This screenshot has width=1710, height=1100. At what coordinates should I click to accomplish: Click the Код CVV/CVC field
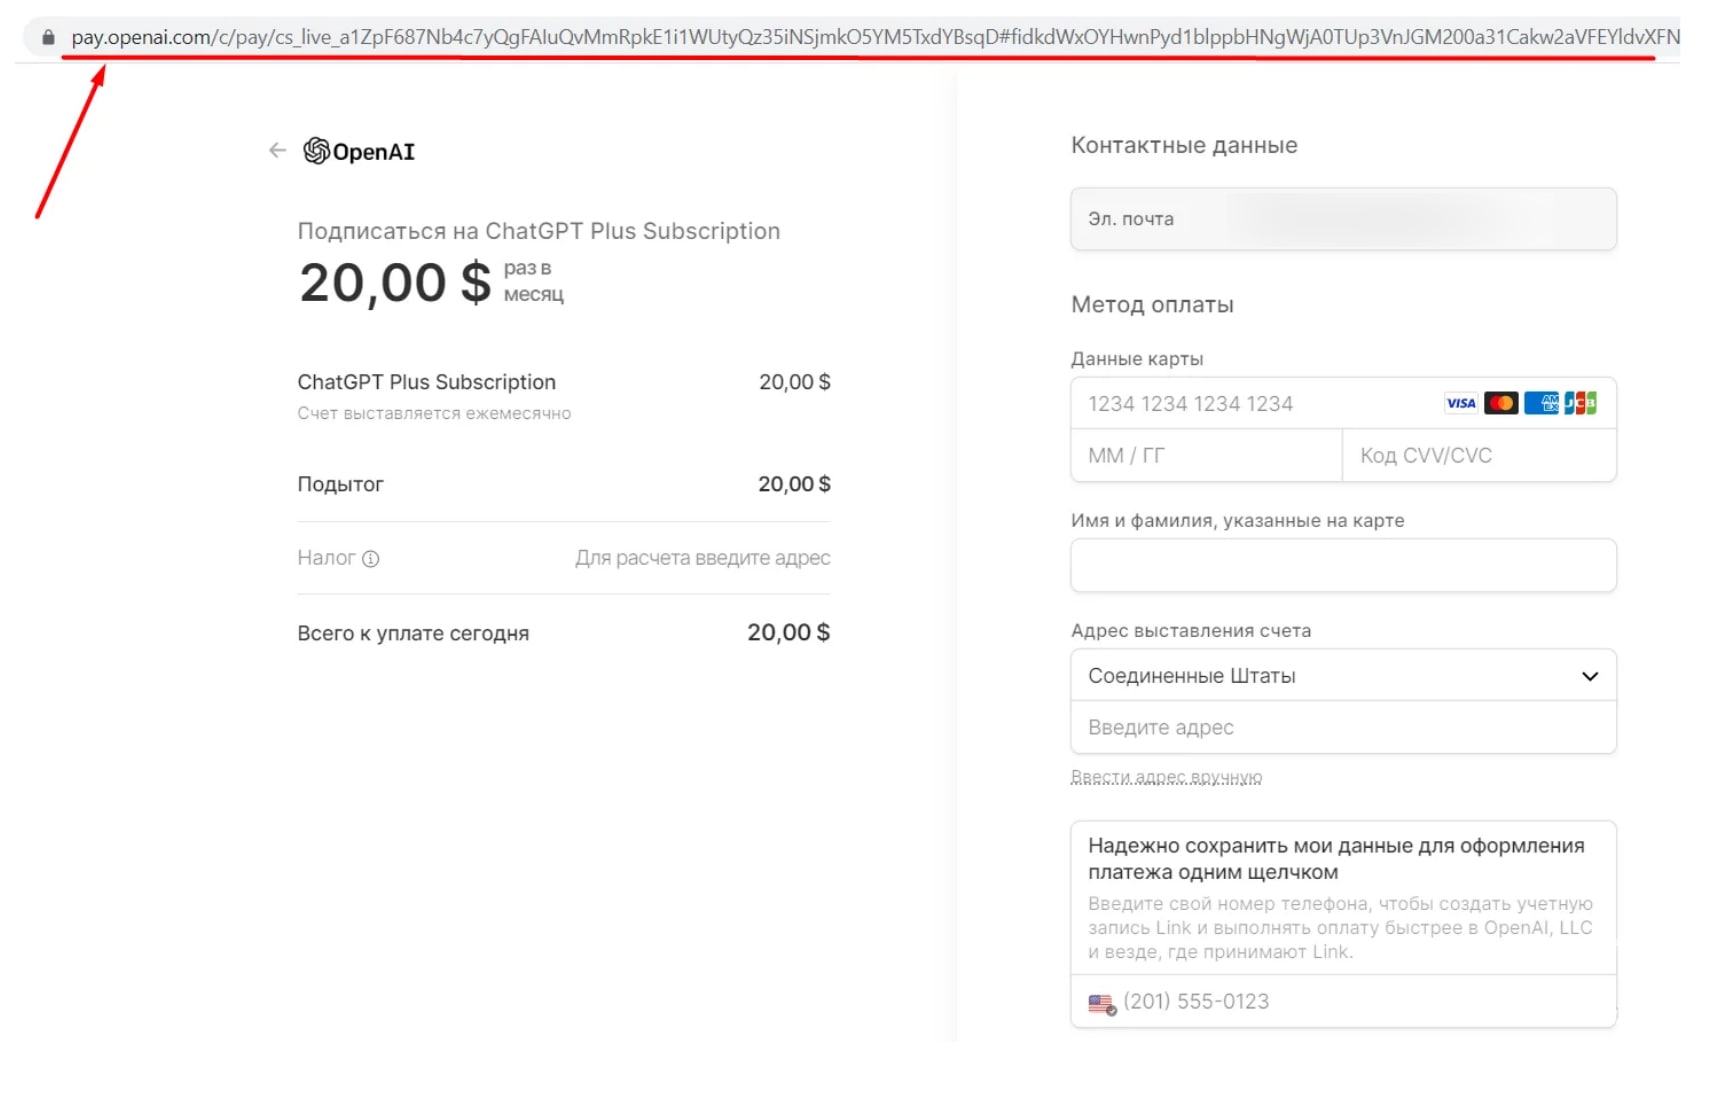[1478, 456]
